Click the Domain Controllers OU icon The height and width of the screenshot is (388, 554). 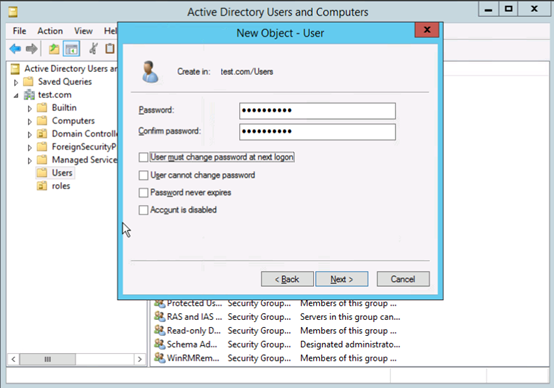pyautogui.click(x=42, y=134)
